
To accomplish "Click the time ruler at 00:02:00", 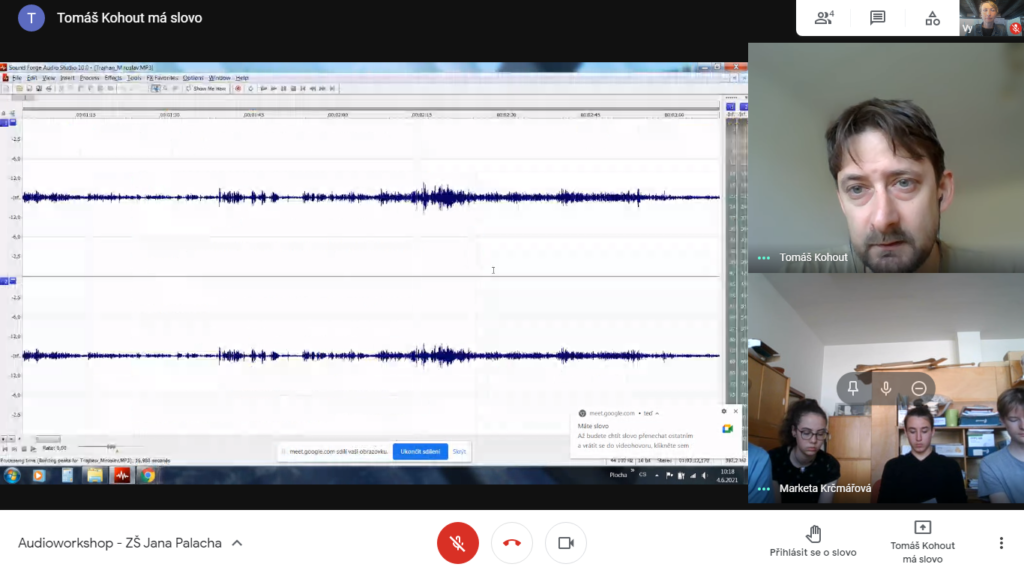I will point(337,114).
